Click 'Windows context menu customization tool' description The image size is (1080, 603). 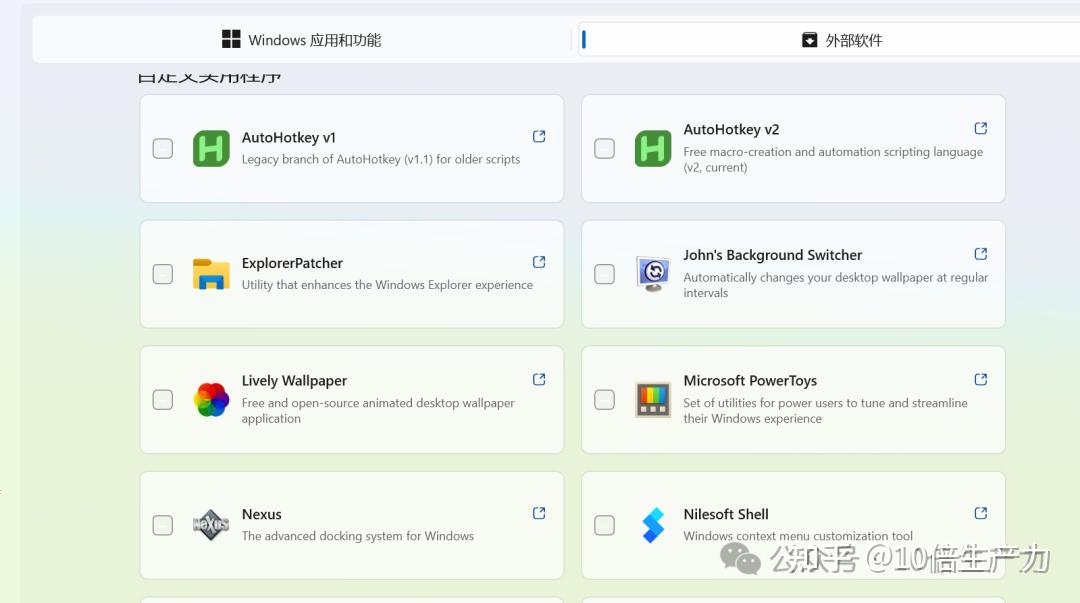(798, 535)
